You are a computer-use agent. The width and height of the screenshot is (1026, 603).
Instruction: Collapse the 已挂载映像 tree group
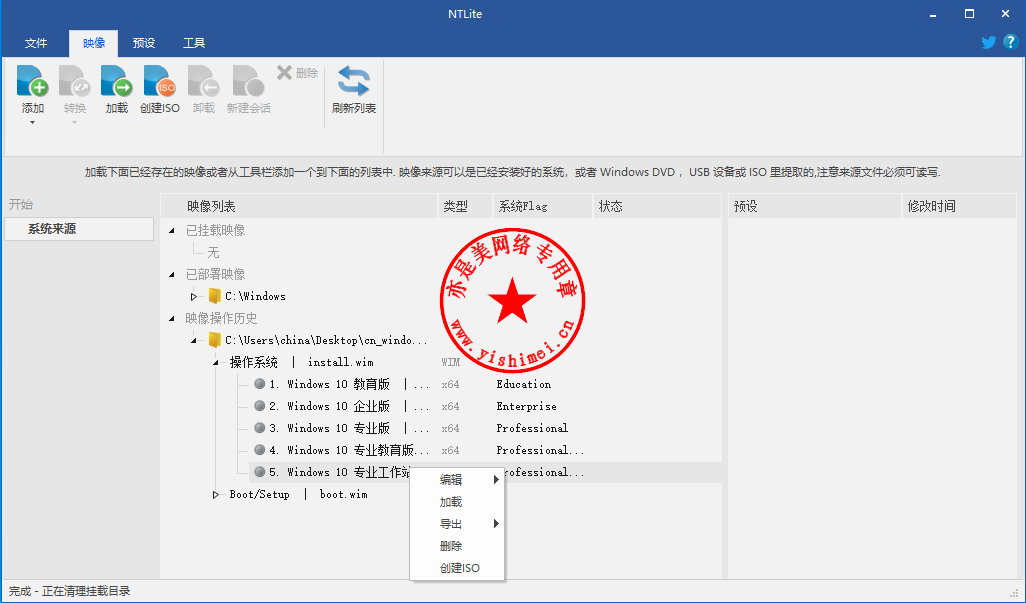[x=172, y=230]
